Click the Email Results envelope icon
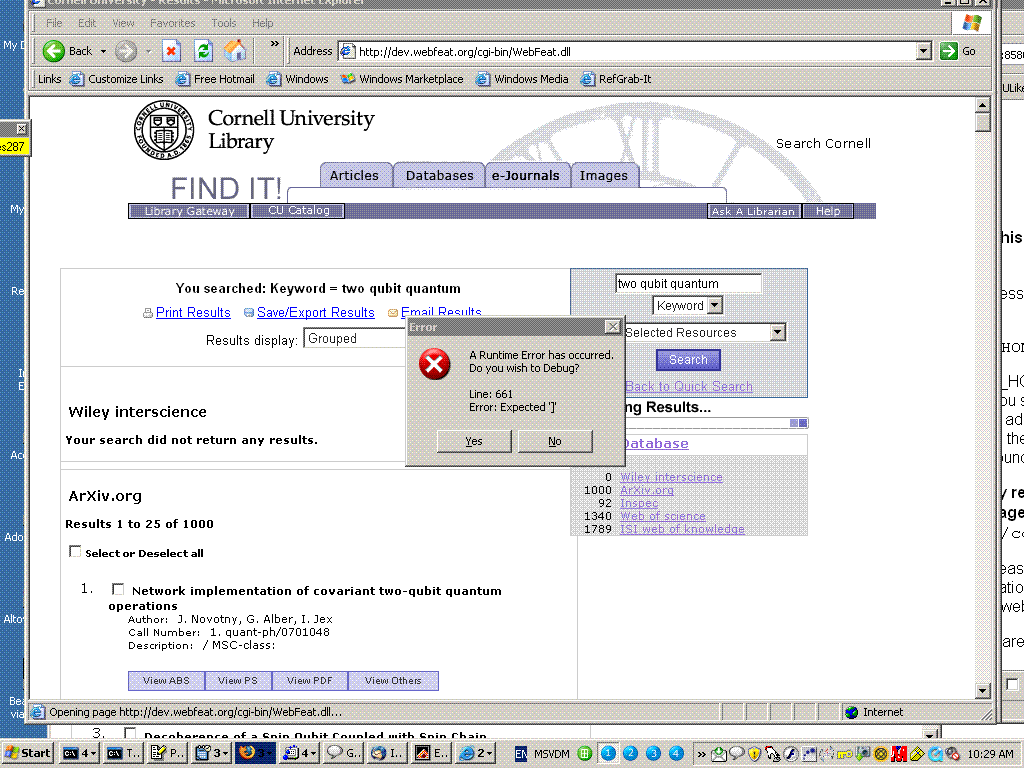The width and height of the screenshot is (1024, 768). click(392, 313)
